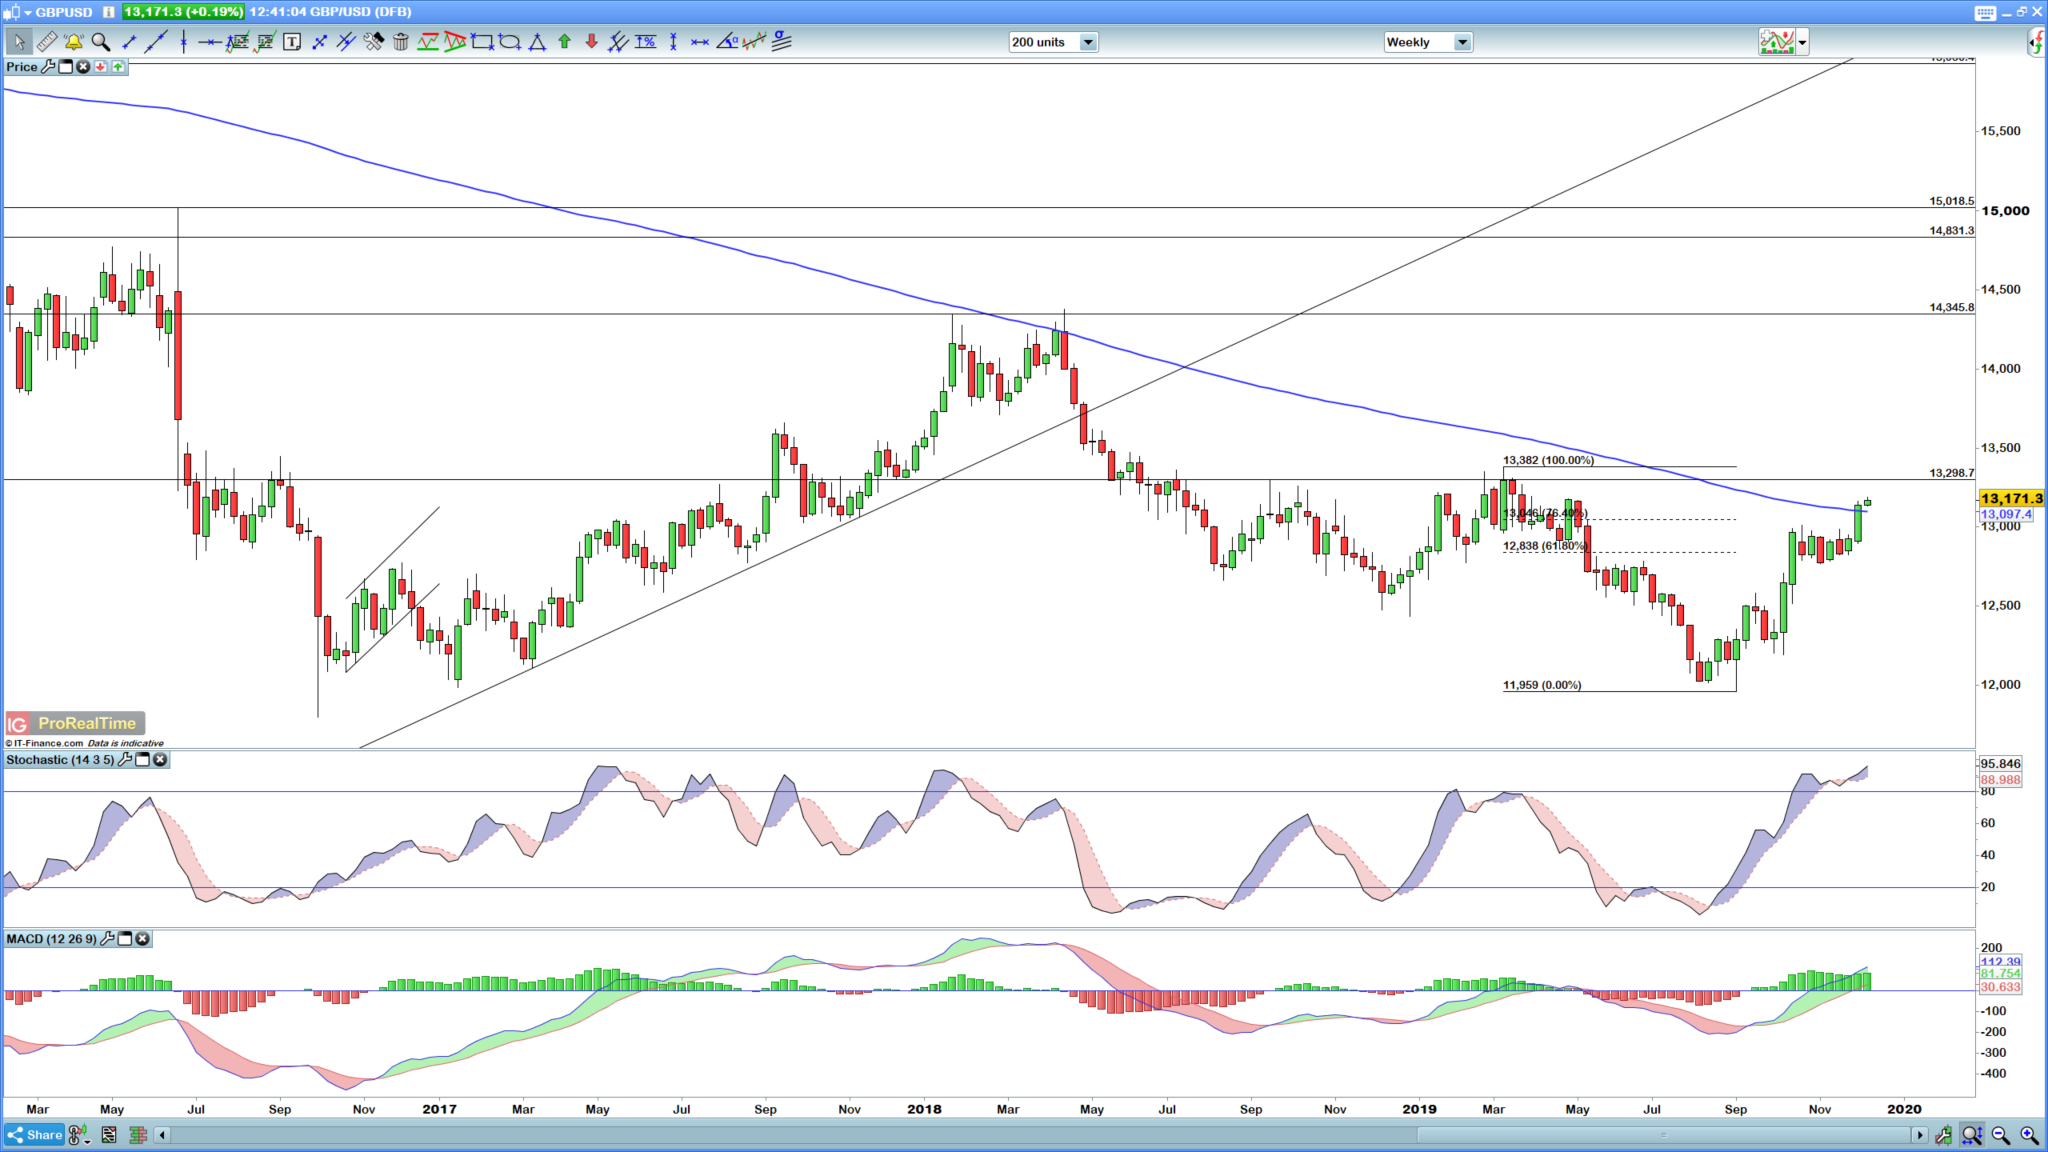2048x1152 pixels.
Task: Move Price panel up with green arrow
Action: tap(118, 67)
